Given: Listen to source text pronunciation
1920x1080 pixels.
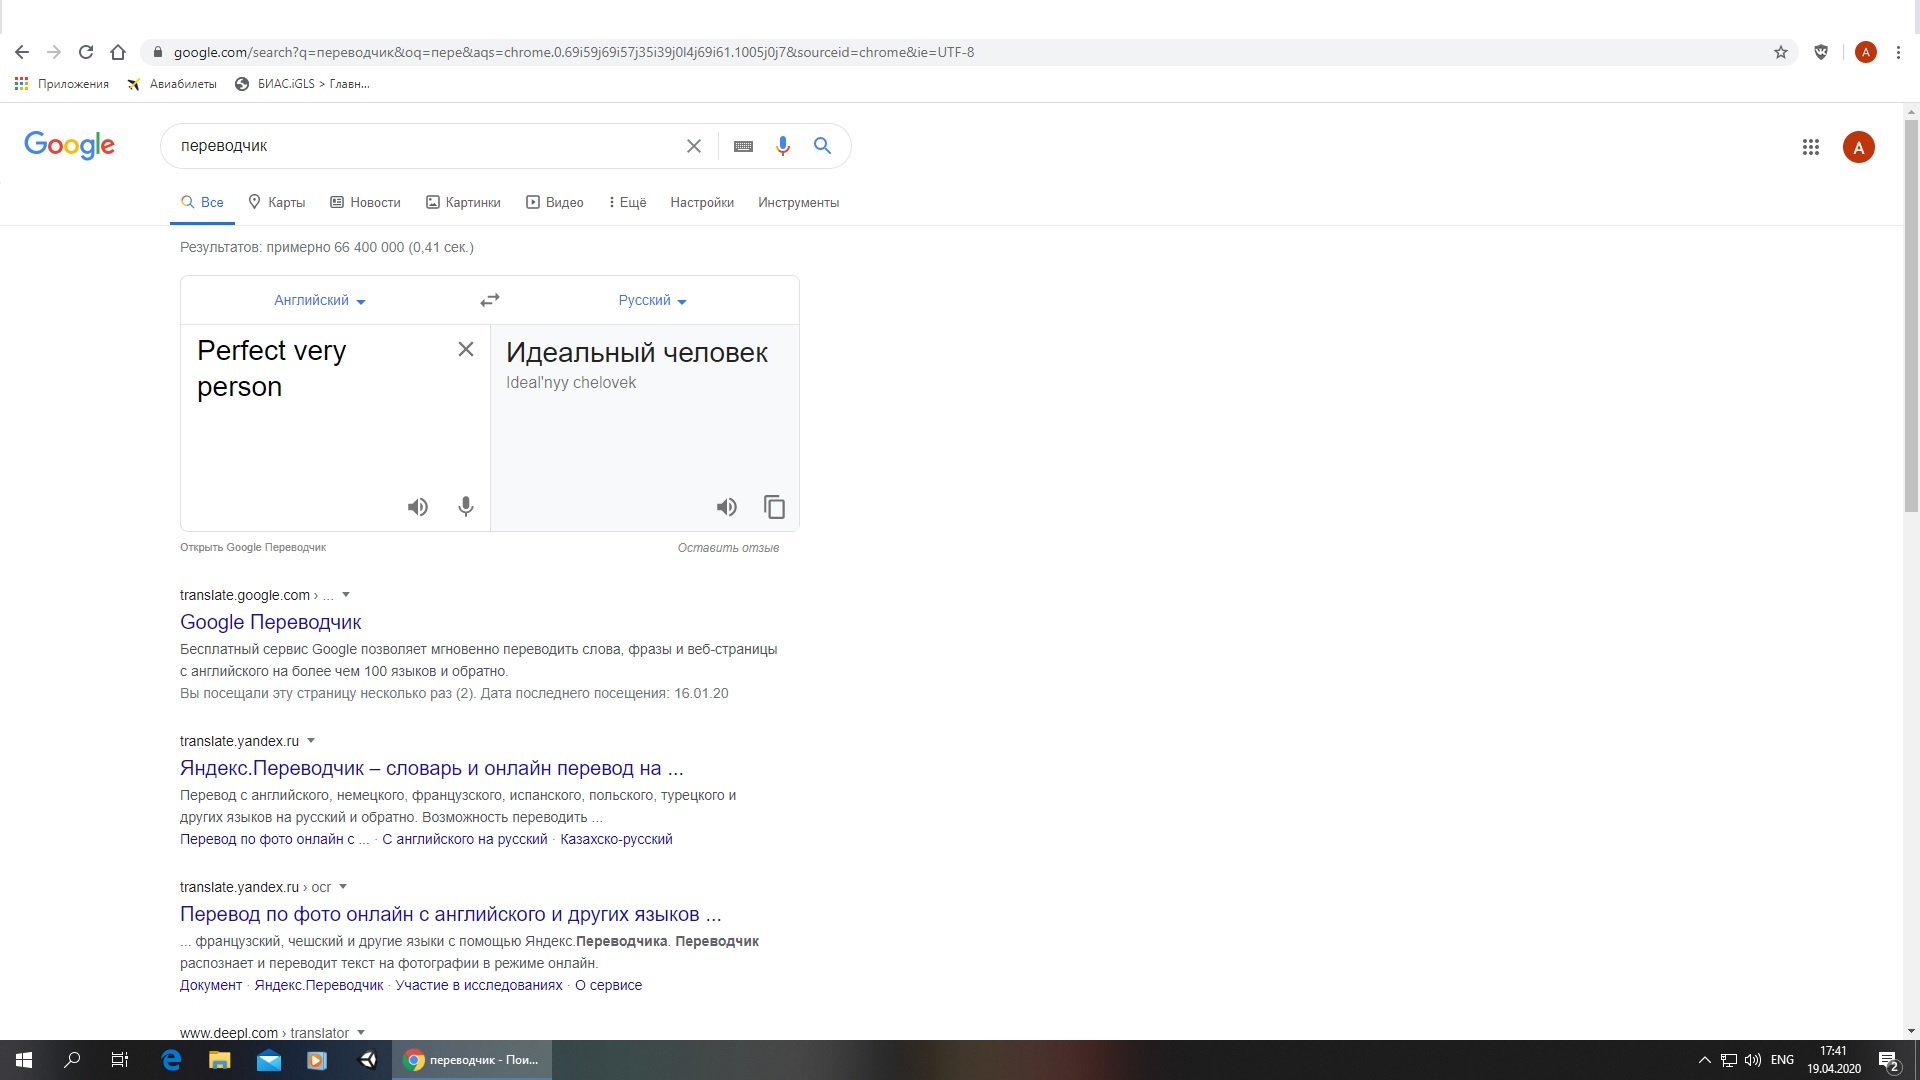Looking at the screenshot, I should [418, 507].
